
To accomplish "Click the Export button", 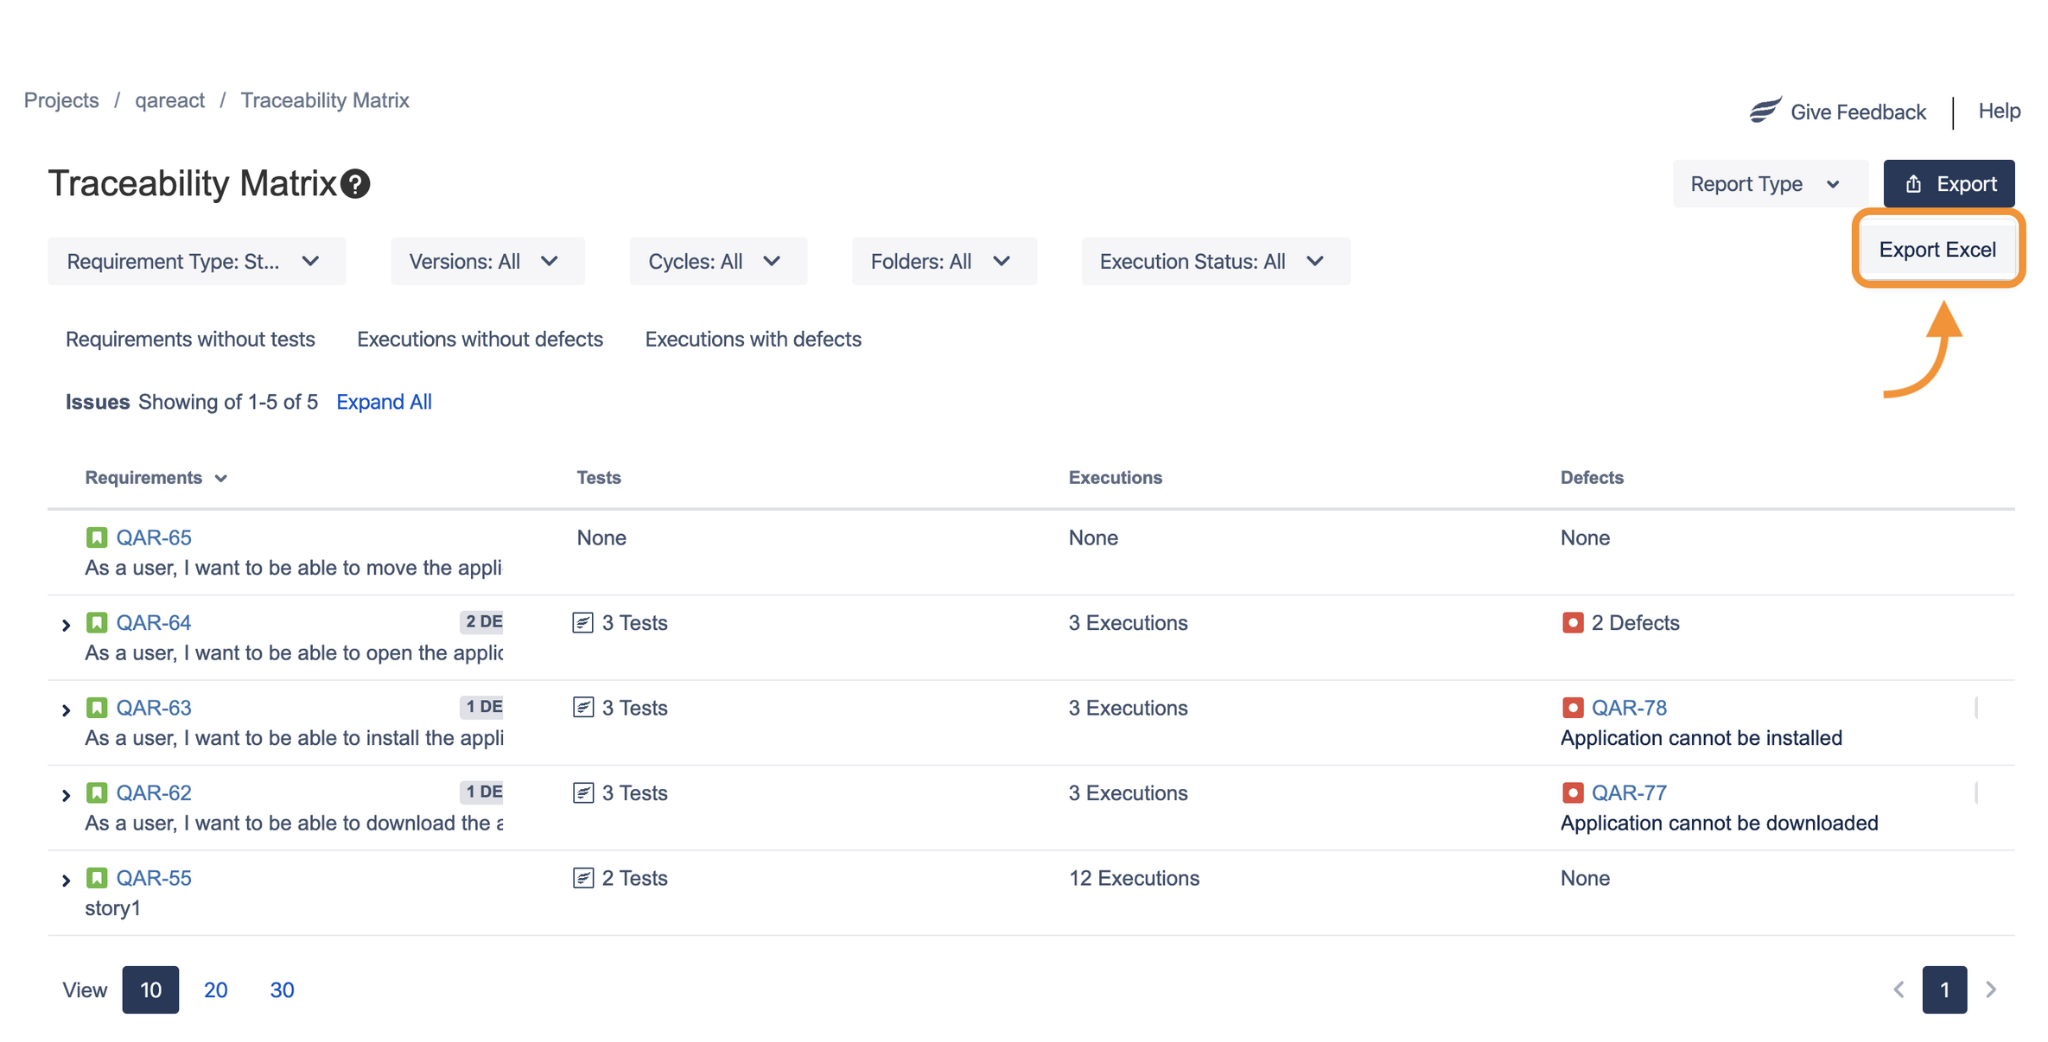I will pyautogui.click(x=1949, y=184).
